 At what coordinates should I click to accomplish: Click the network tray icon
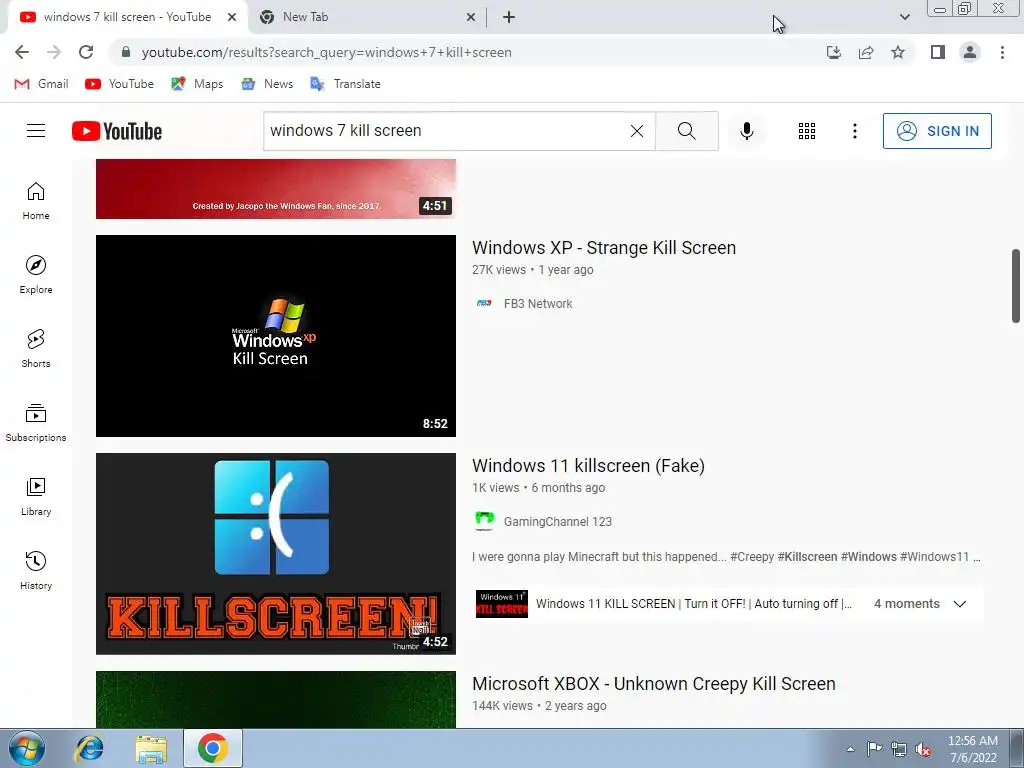tap(899, 749)
